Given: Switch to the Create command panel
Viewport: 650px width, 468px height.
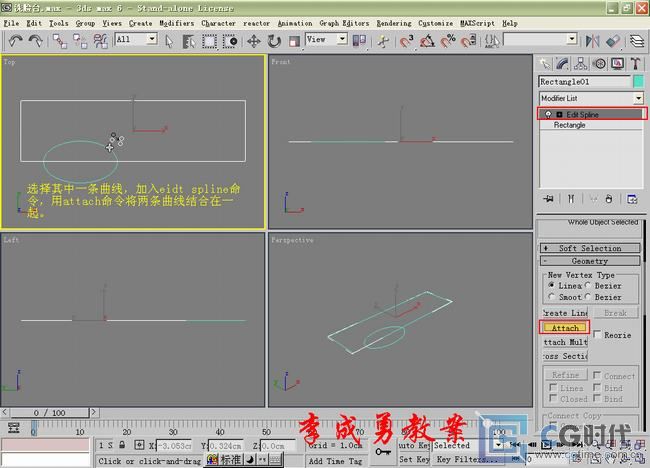Looking at the screenshot, I should tap(545, 64).
